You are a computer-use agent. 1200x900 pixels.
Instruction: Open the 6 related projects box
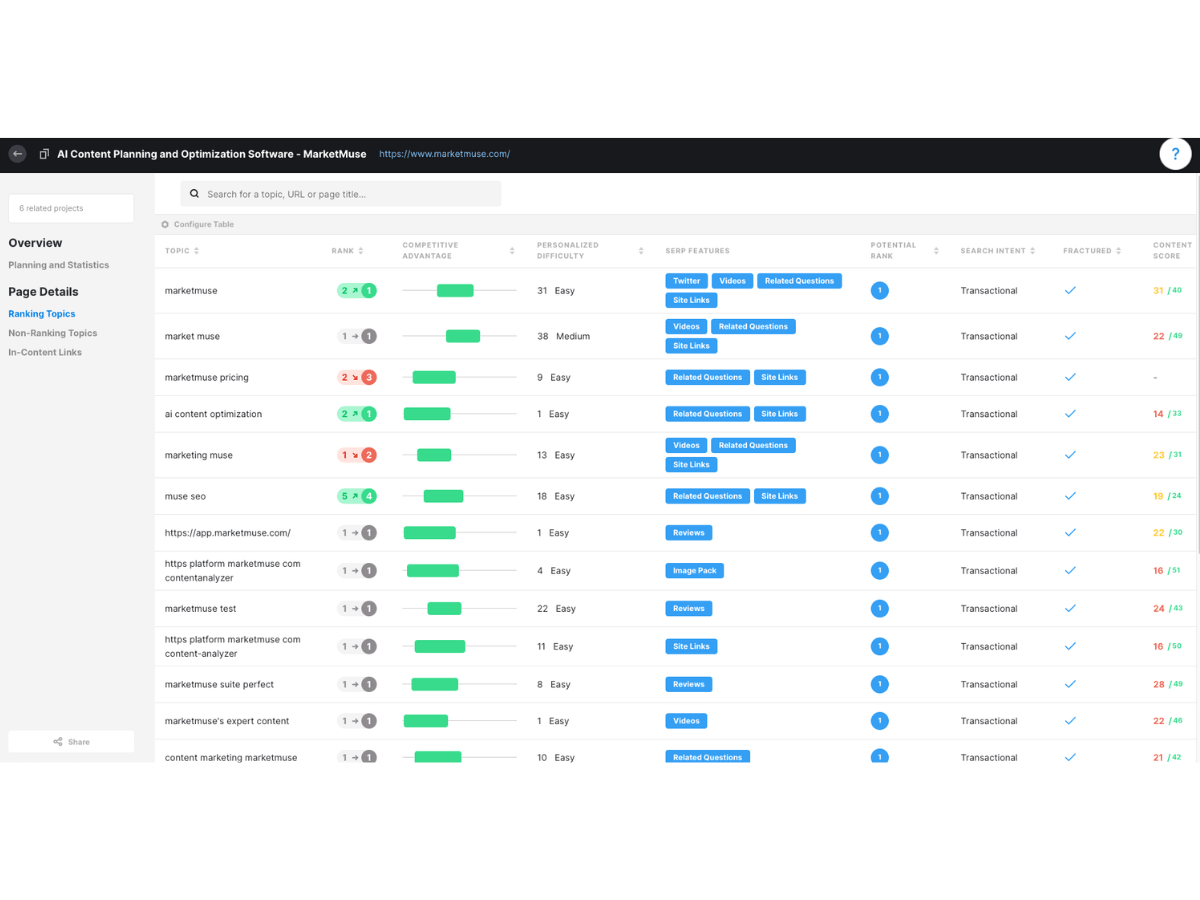71,208
